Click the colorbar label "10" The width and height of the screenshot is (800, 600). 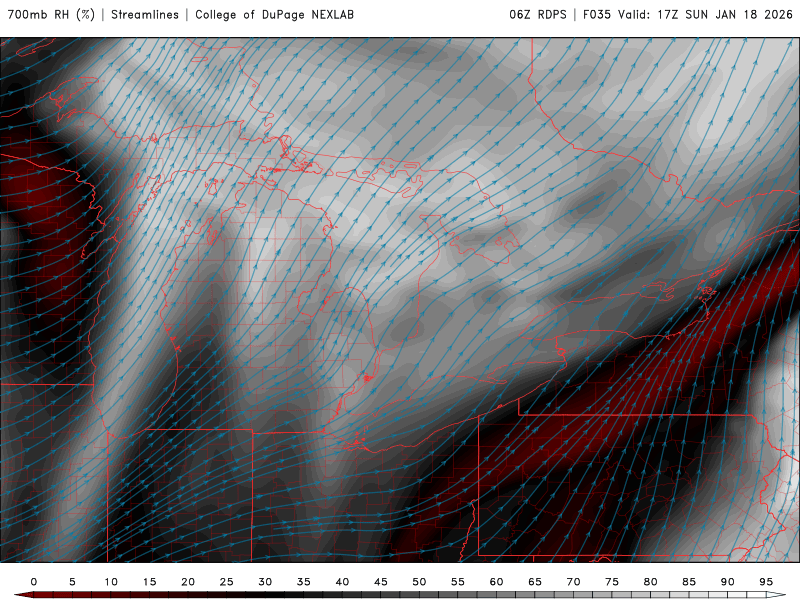click(111, 582)
